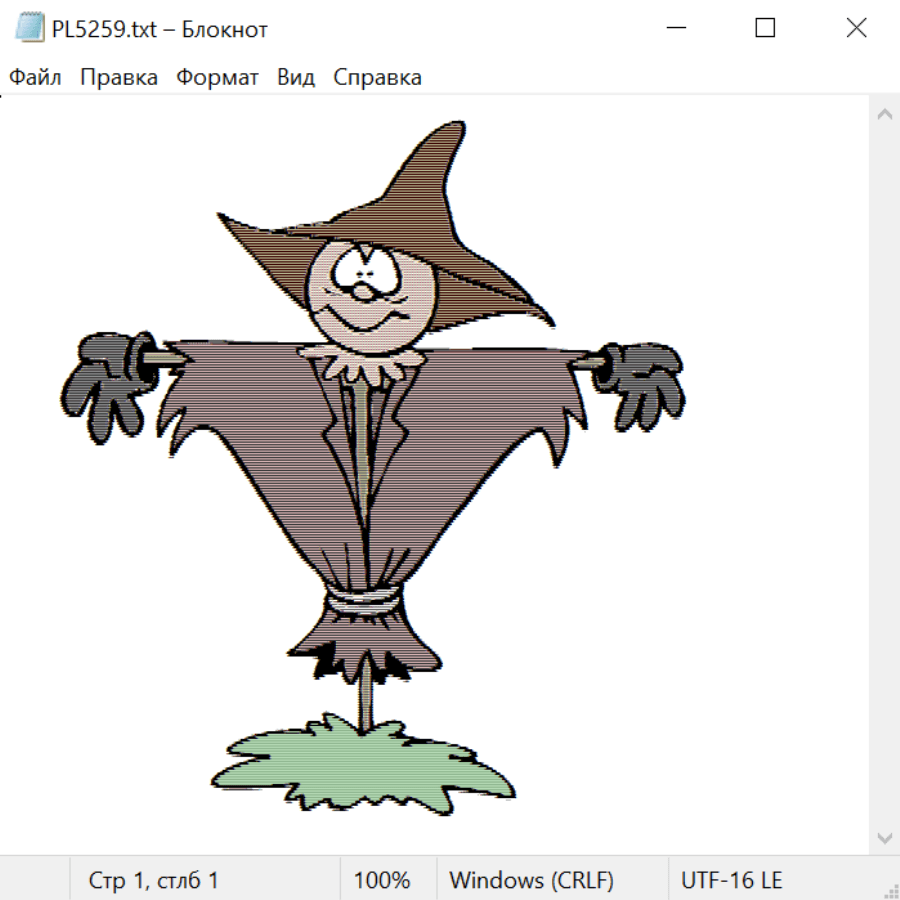Click the UTF-16 LE encoding indicator

731,881
